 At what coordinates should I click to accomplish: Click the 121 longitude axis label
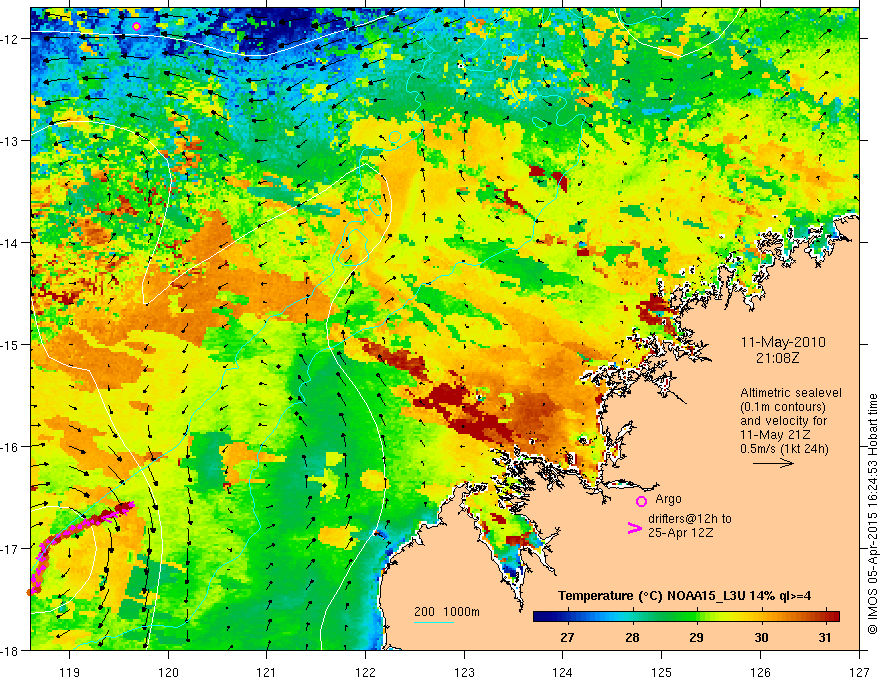pos(267,672)
